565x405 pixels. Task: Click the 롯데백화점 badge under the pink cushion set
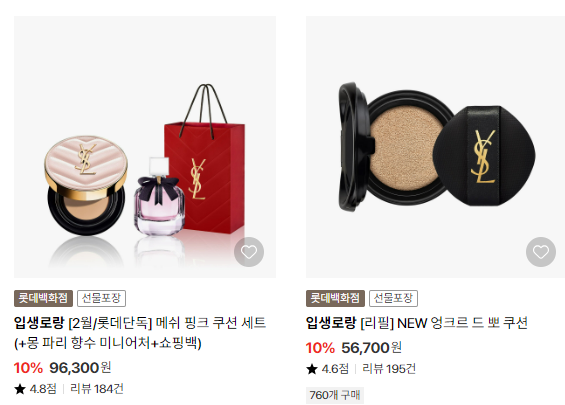coord(43,298)
